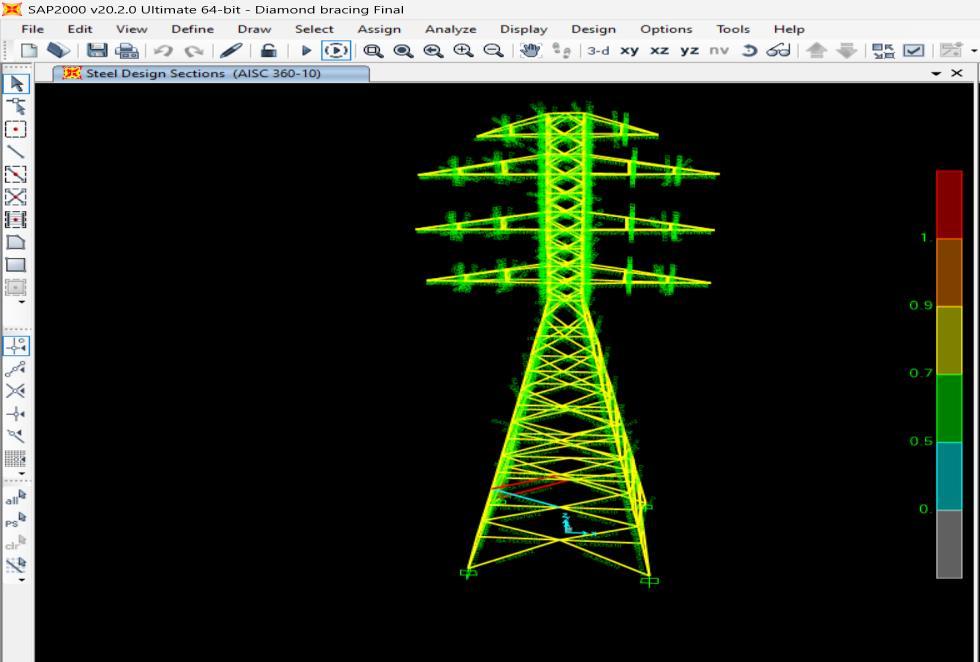Click the red segment of color legend

(948, 204)
